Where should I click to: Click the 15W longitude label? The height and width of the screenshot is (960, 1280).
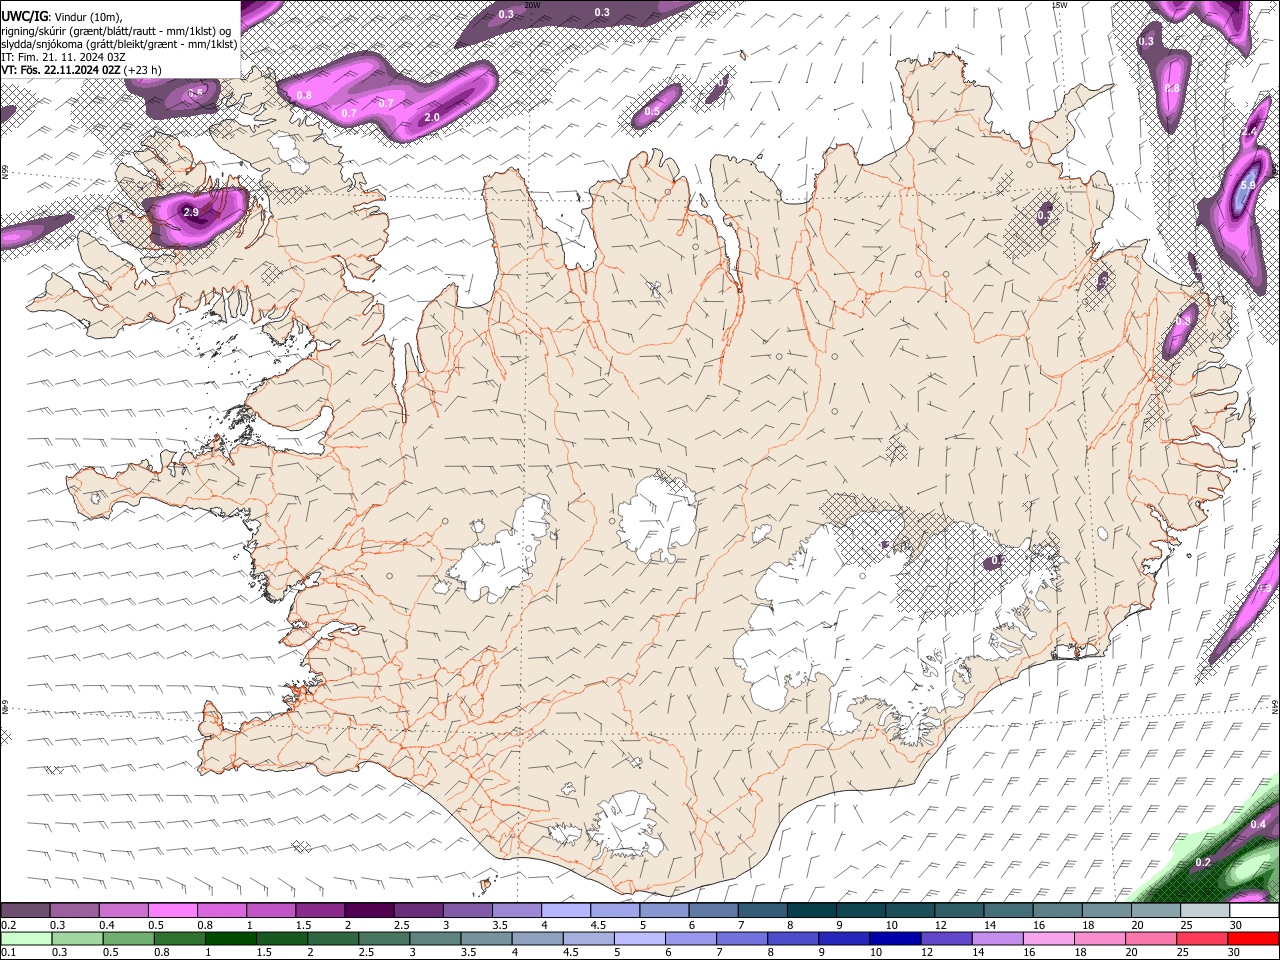coord(1059,5)
